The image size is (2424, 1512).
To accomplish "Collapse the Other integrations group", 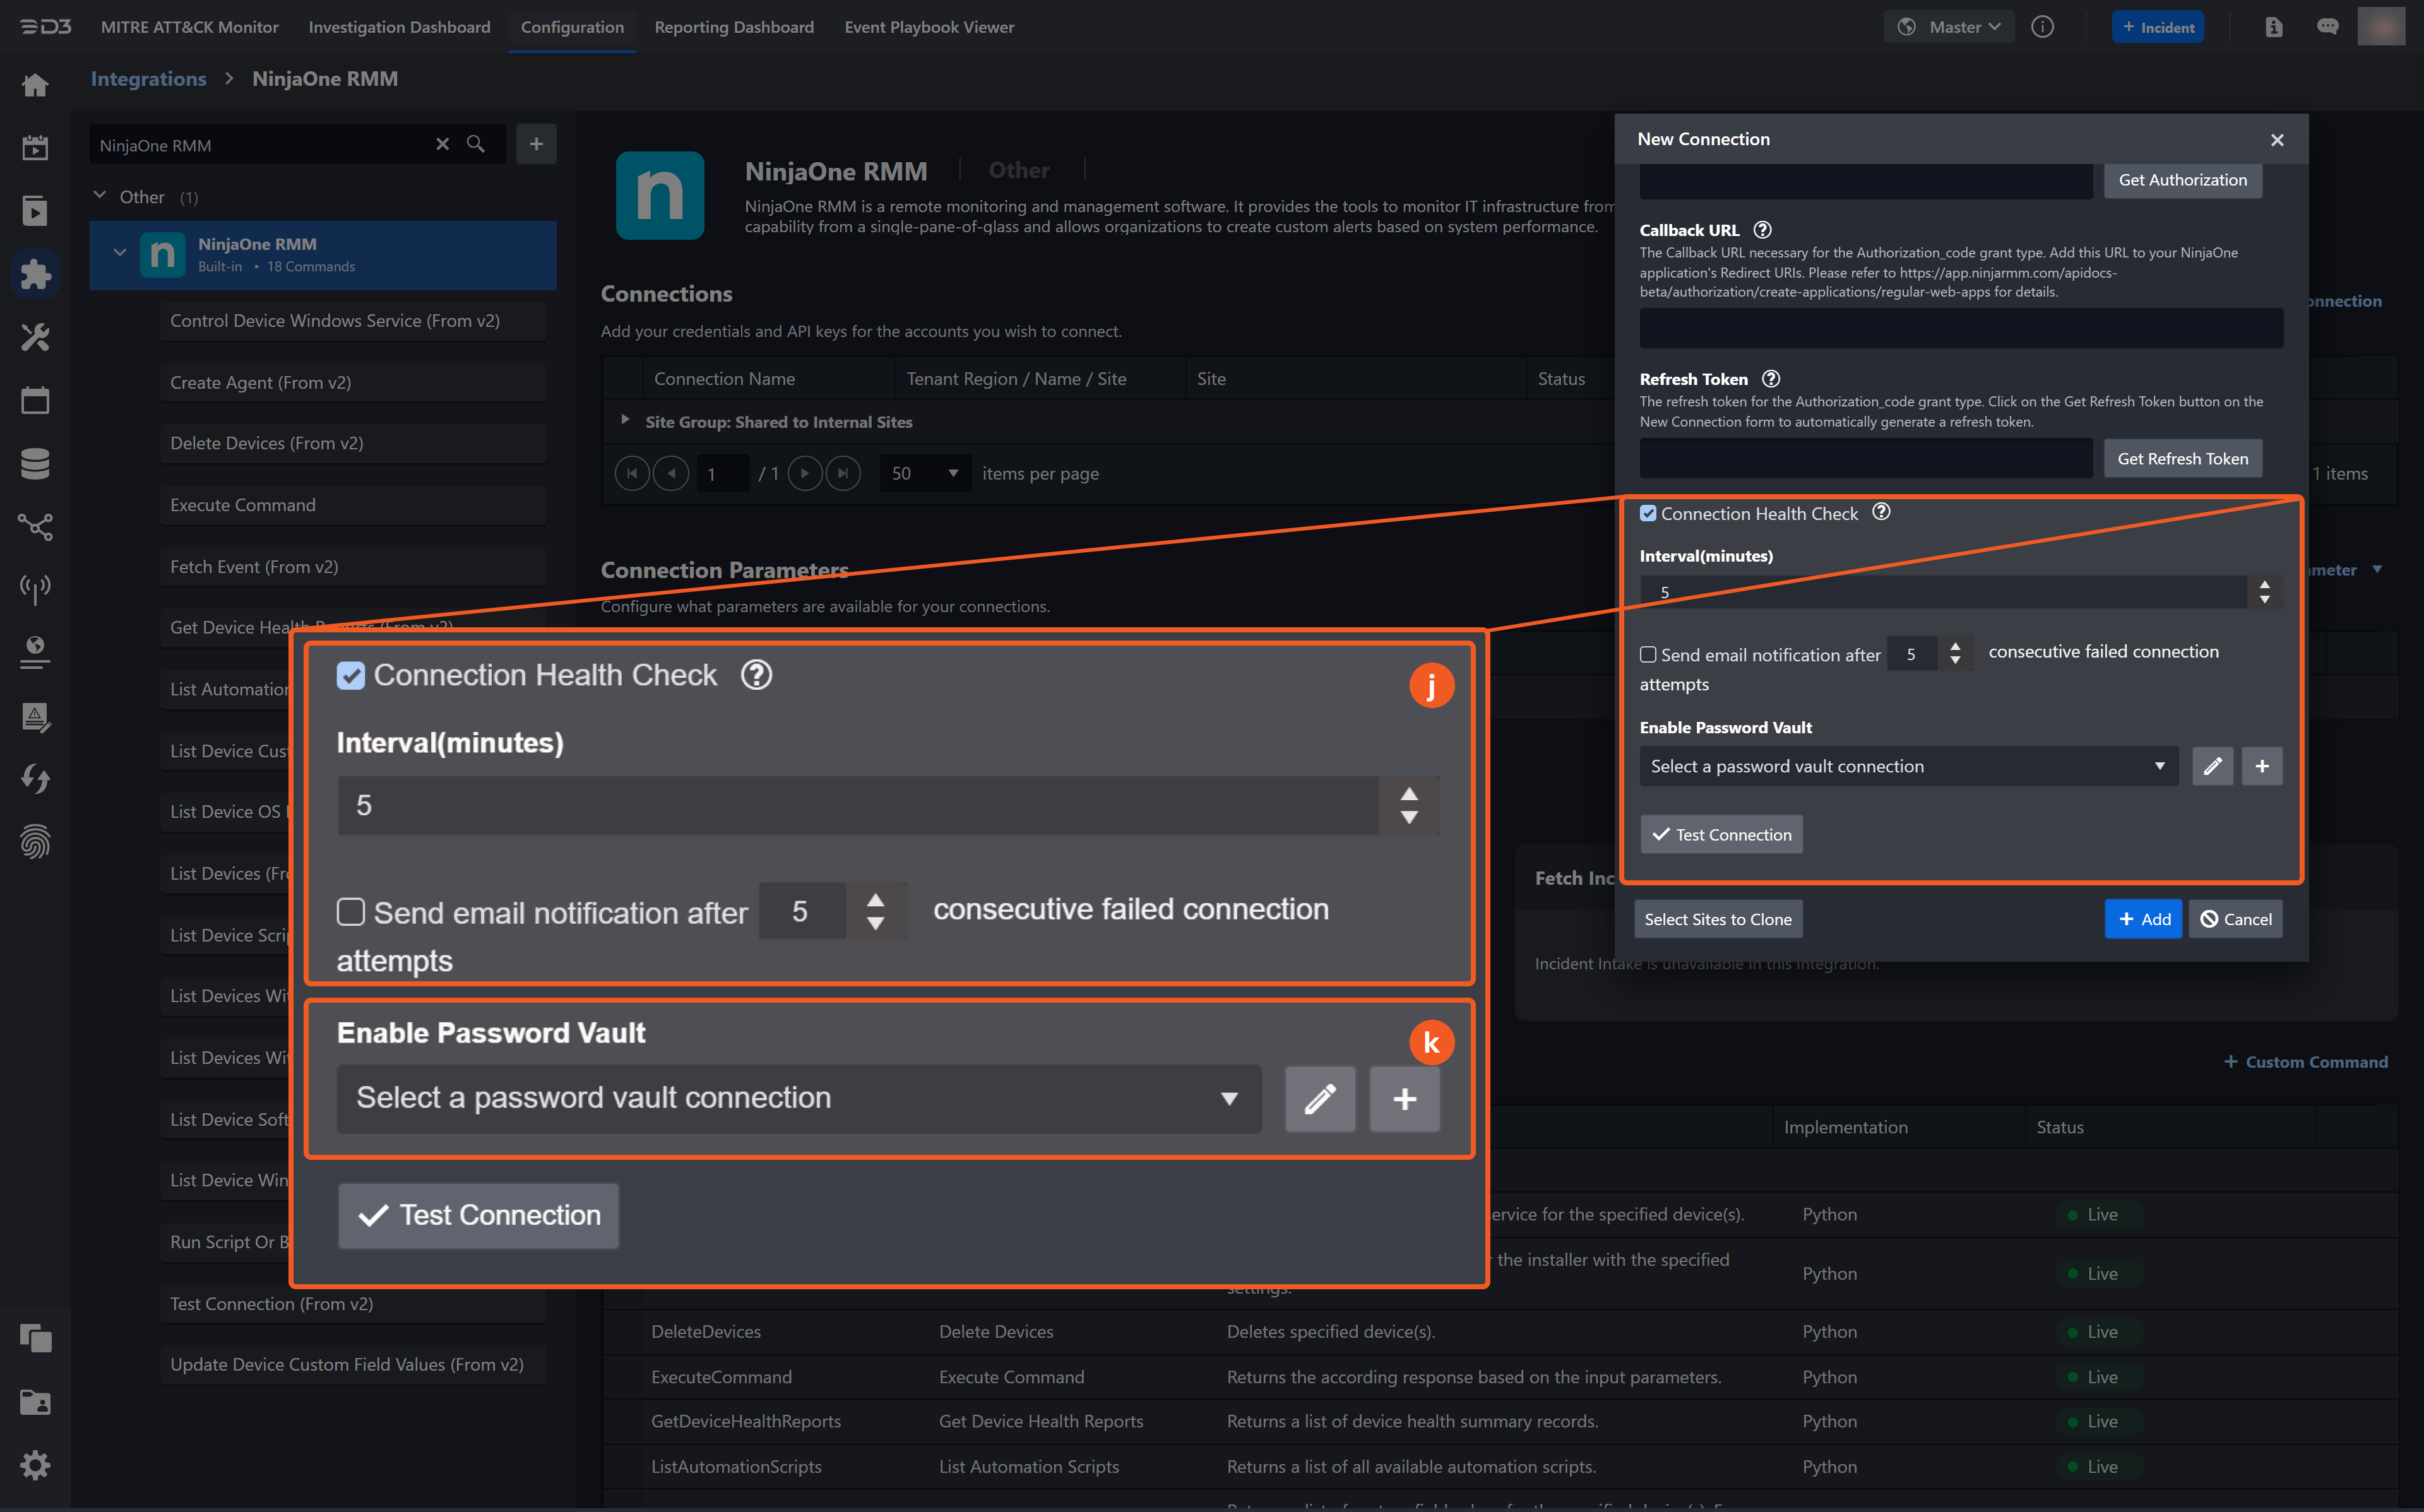I will point(100,196).
